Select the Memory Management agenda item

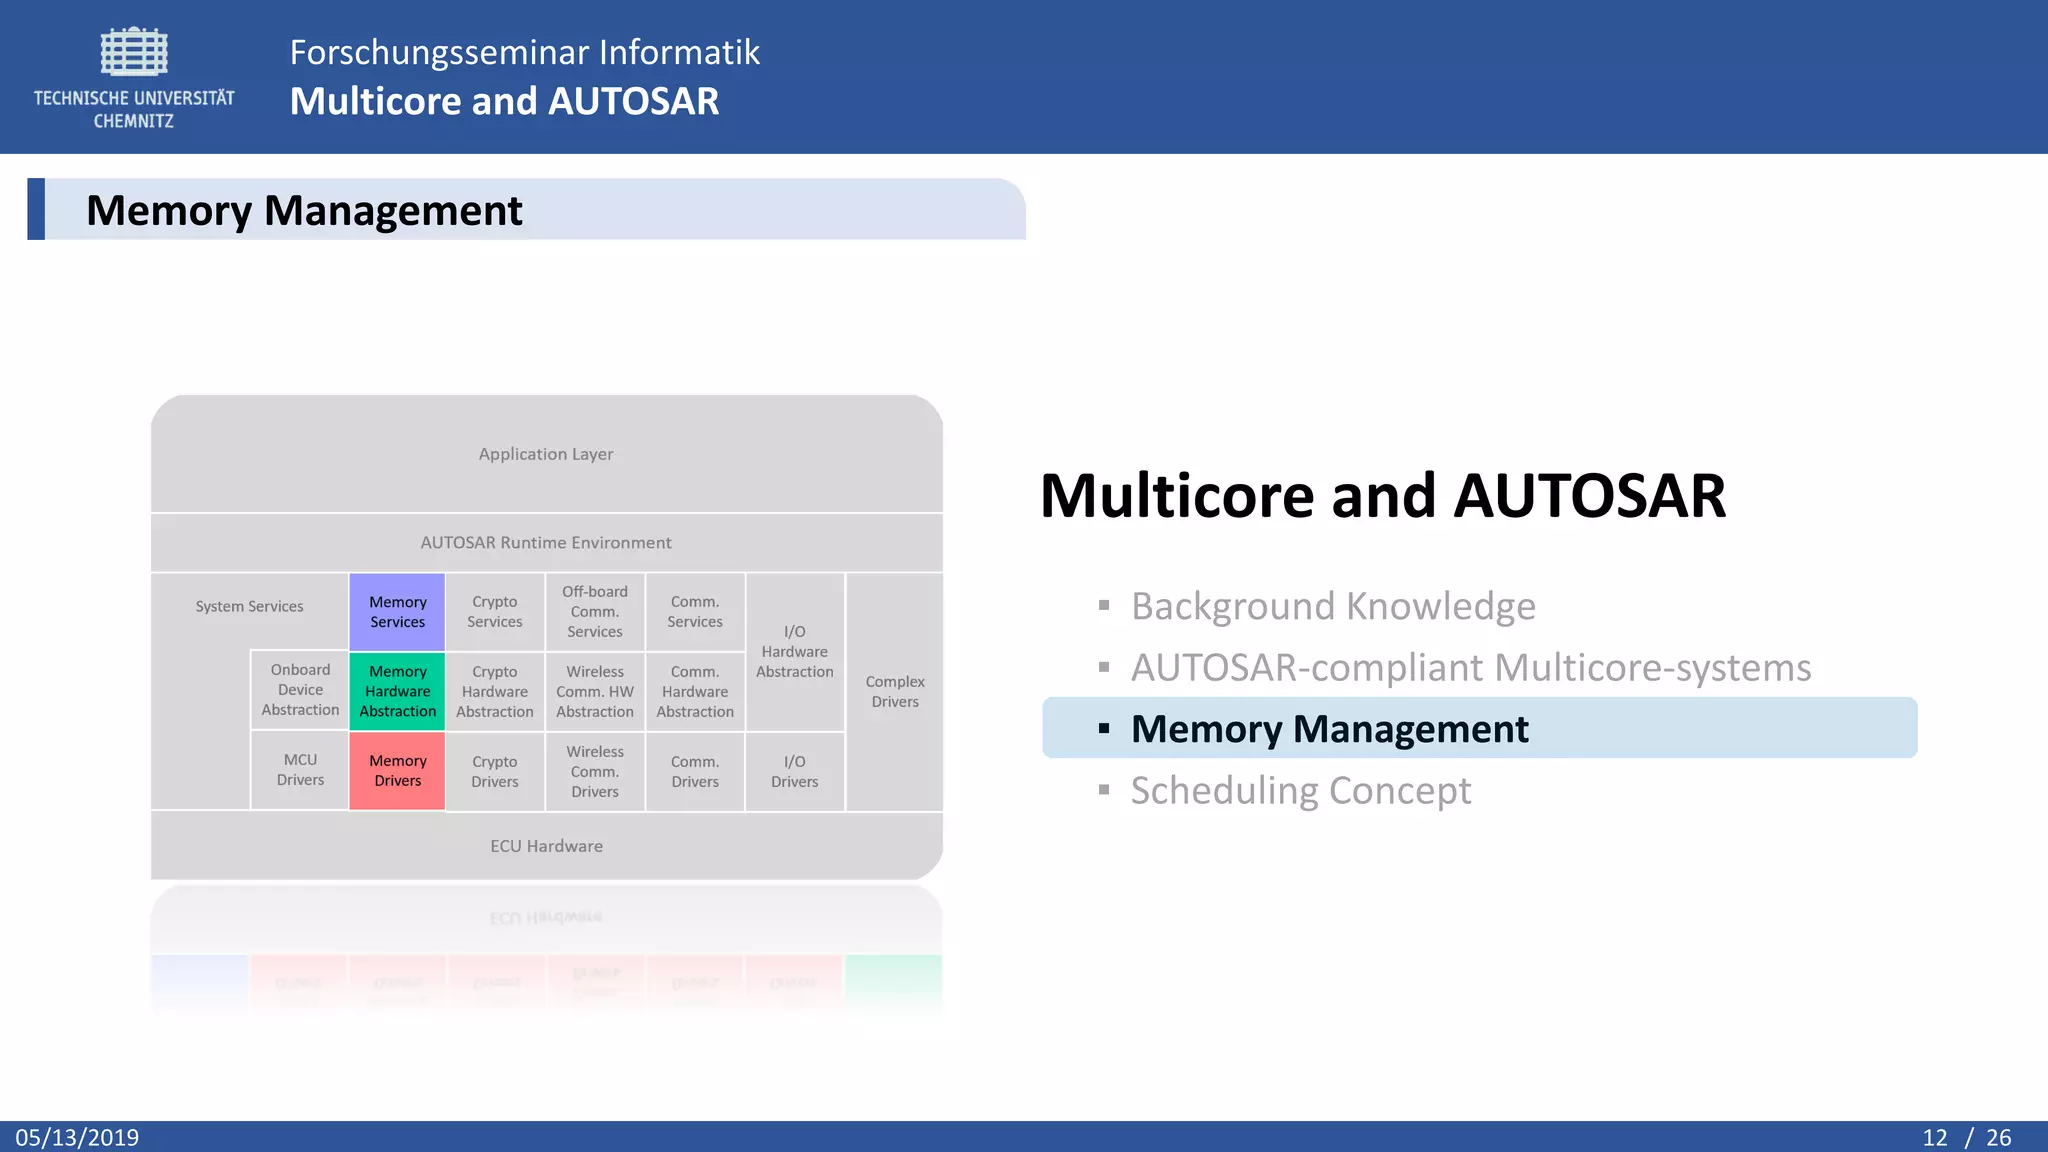[1329, 729]
